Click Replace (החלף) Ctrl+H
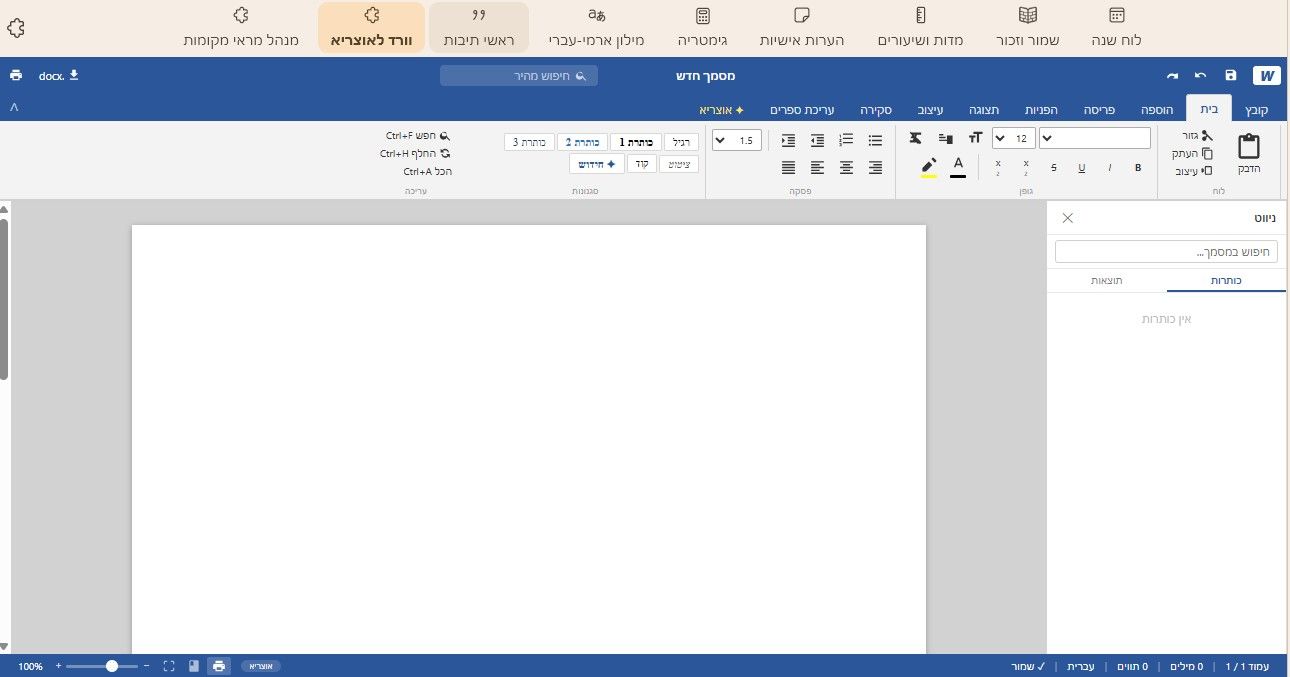Screen dimensions: 1290x677 pyautogui.click(x=415, y=154)
